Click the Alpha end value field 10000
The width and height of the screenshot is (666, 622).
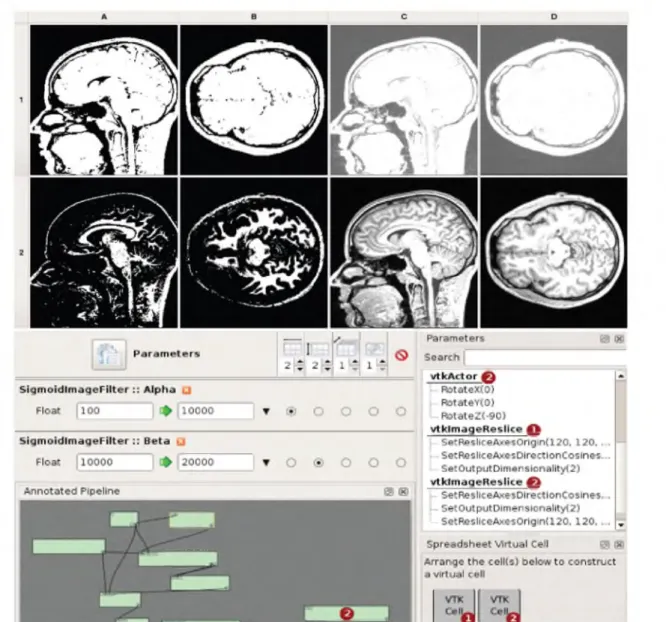(x=216, y=411)
